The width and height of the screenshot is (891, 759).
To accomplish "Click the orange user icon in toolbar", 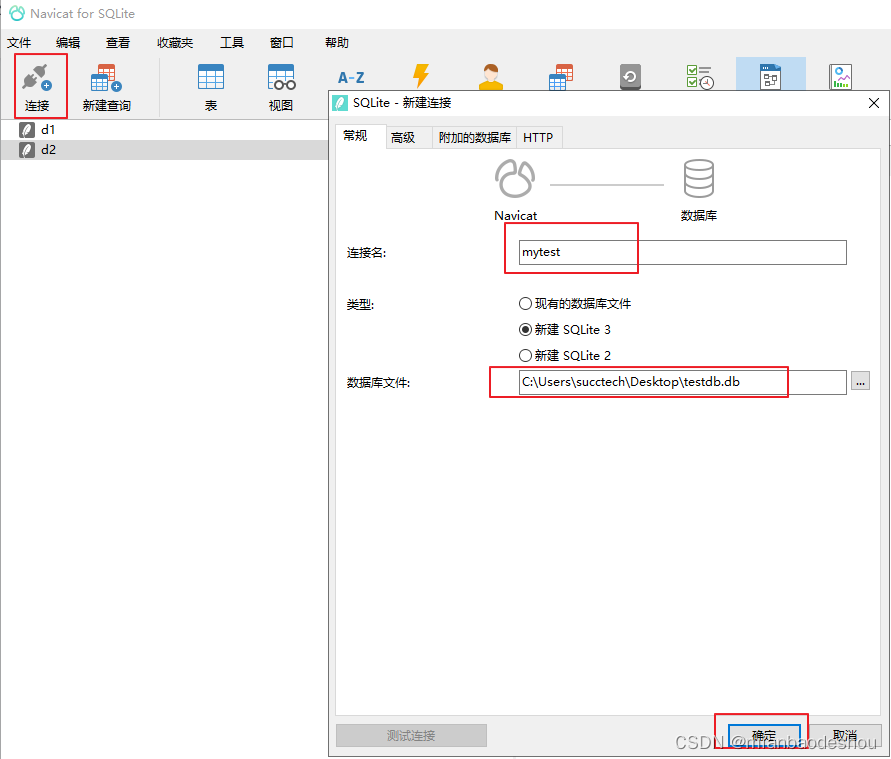I will (491, 77).
